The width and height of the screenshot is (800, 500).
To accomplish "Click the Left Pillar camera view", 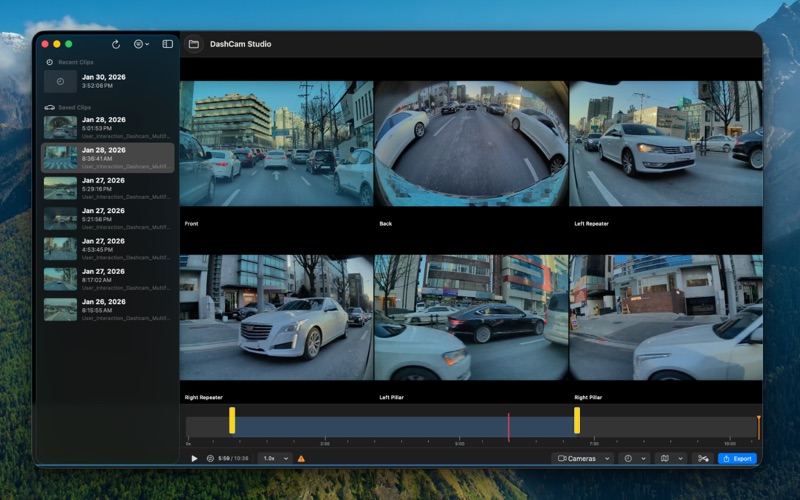I will 471,317.
